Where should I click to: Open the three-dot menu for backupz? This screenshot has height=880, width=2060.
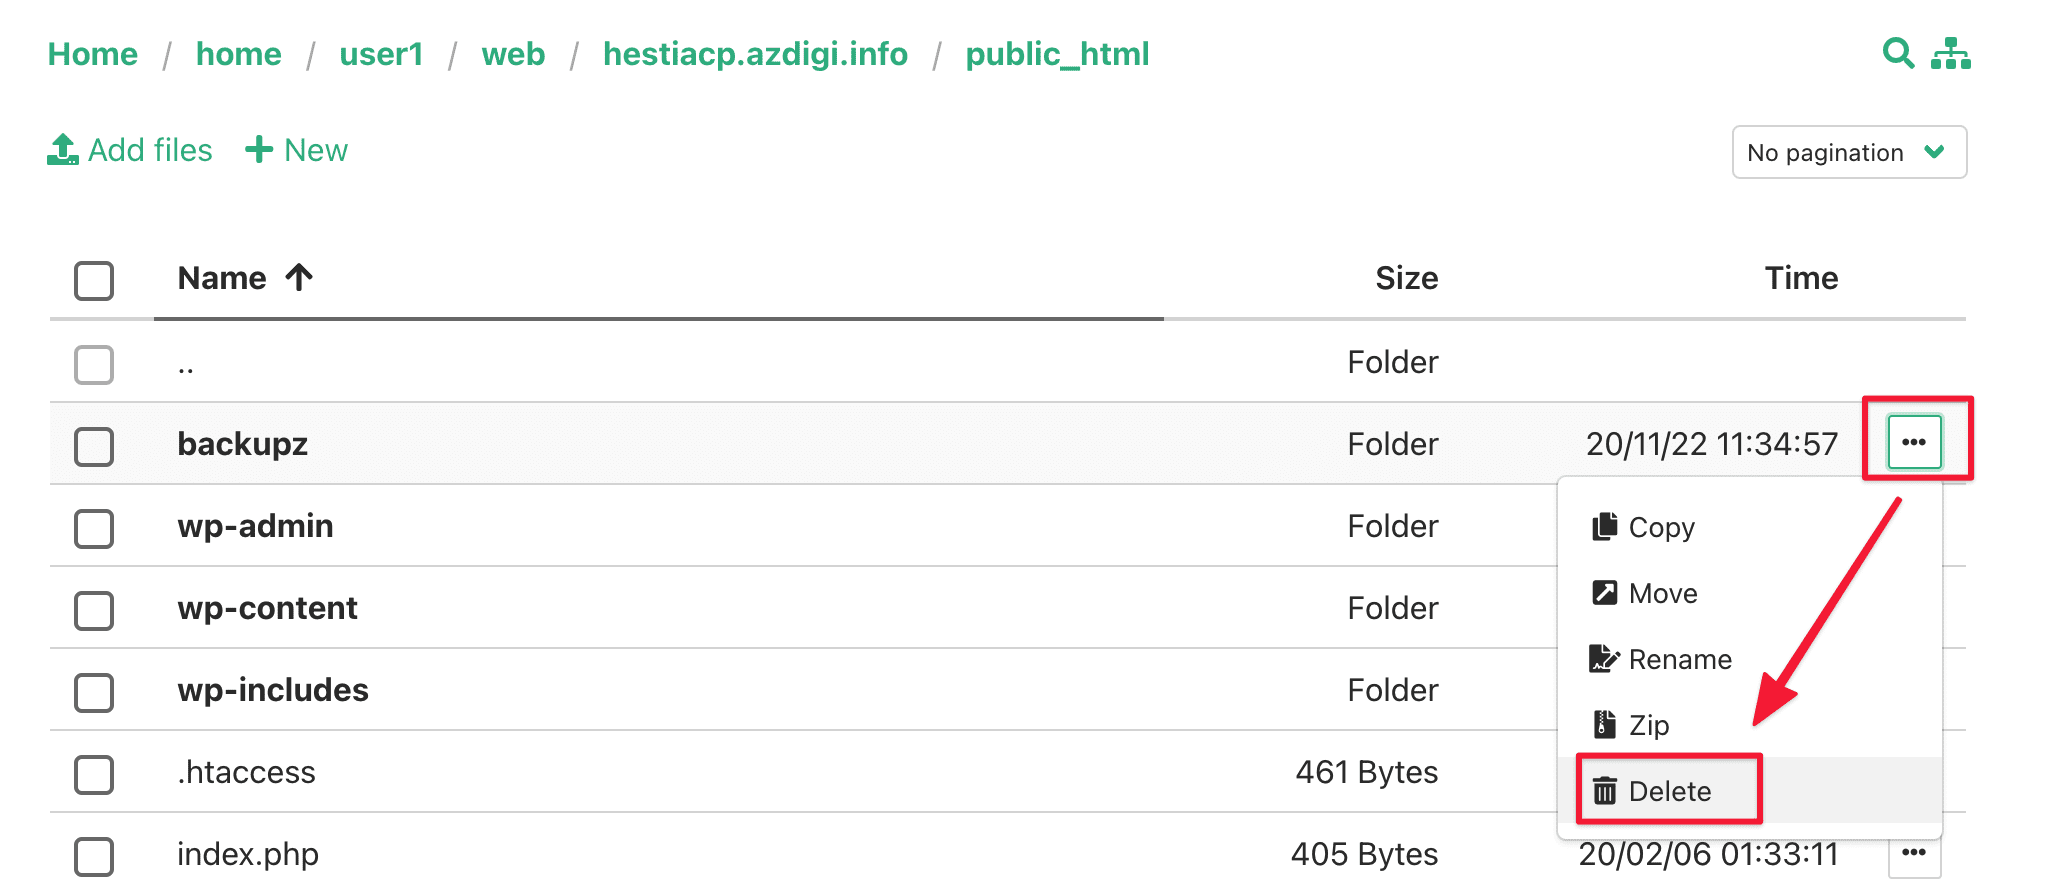point(1914,442)
